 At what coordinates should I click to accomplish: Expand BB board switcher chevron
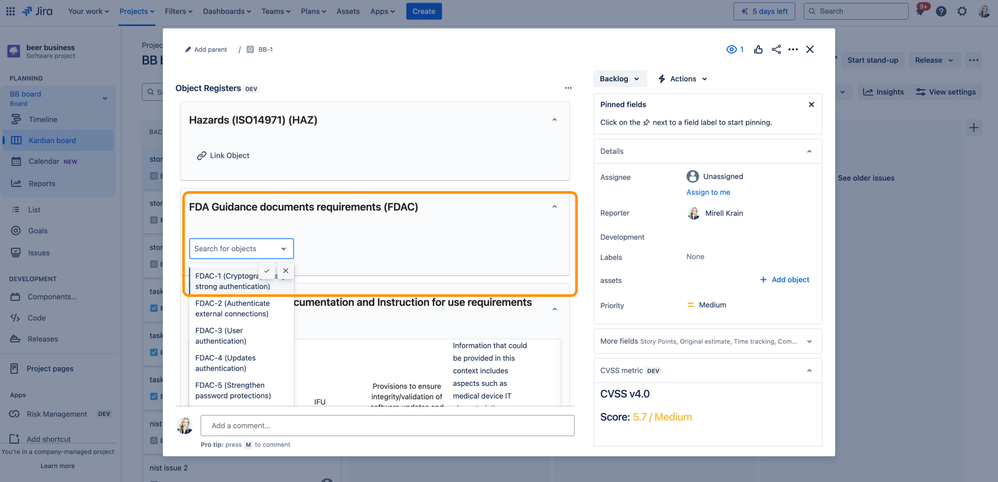[105, 98]
